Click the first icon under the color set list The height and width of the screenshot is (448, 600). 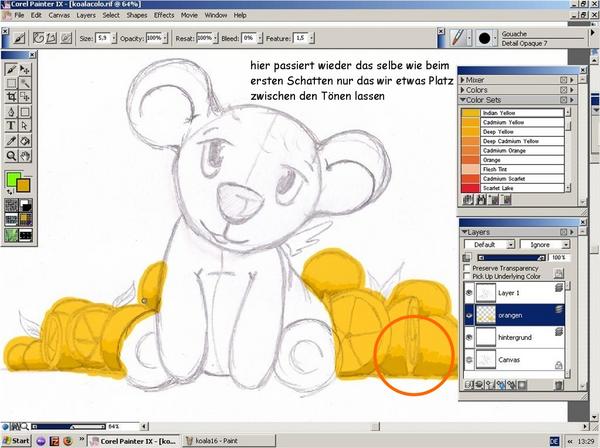coord(468,199)
